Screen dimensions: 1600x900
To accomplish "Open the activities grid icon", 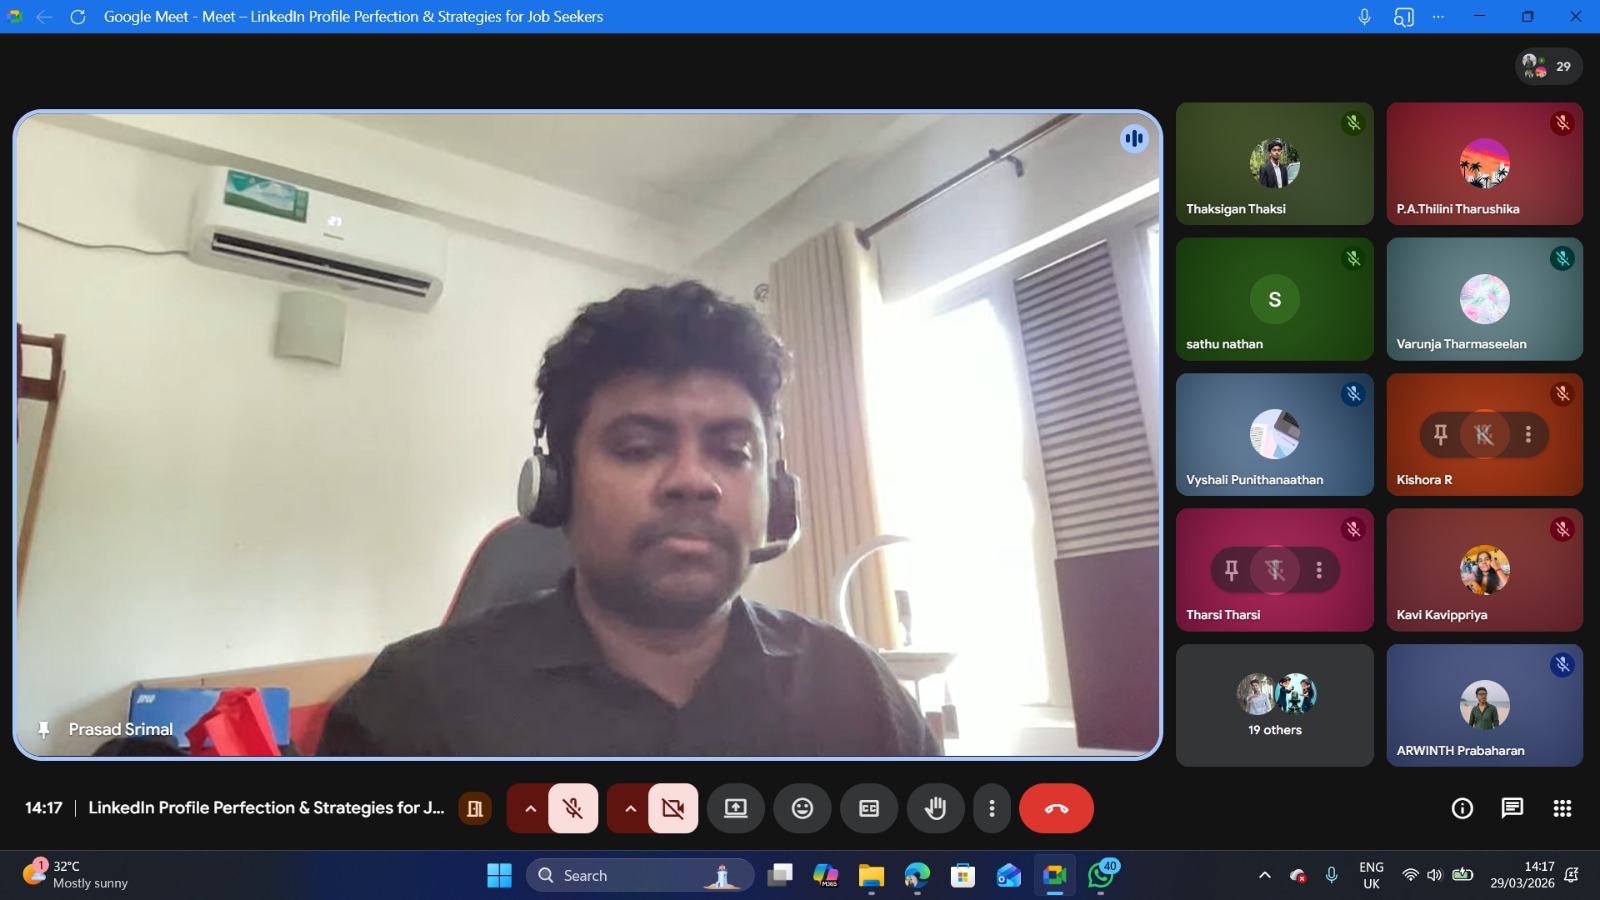I will tap(1562, 808).
